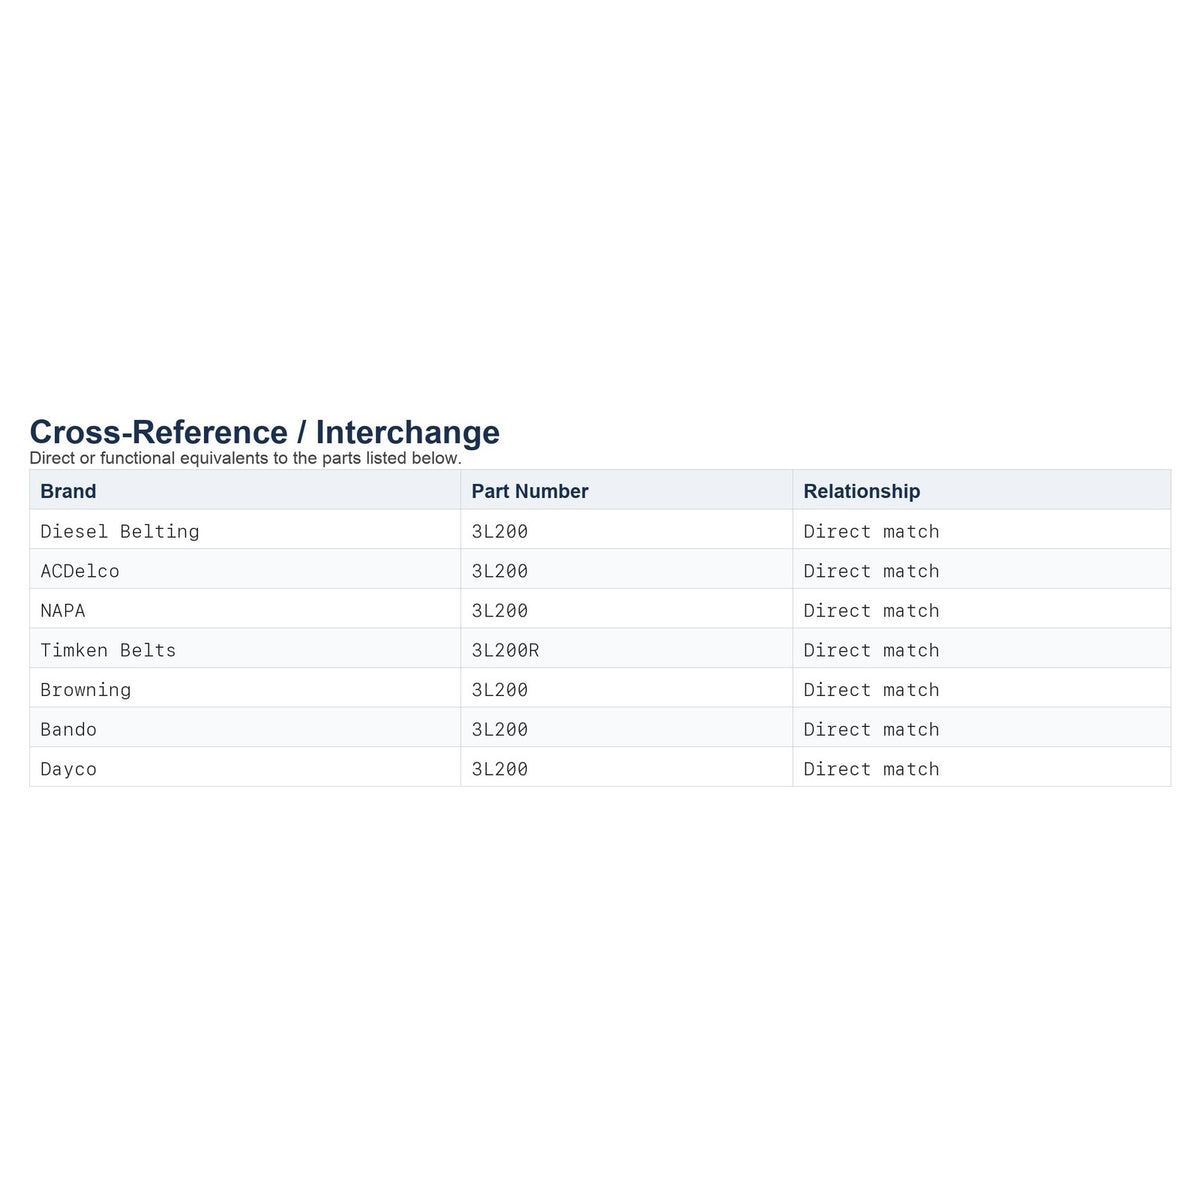
Task: Click the Dayco part number 3L200
Action: pos(500,769)
